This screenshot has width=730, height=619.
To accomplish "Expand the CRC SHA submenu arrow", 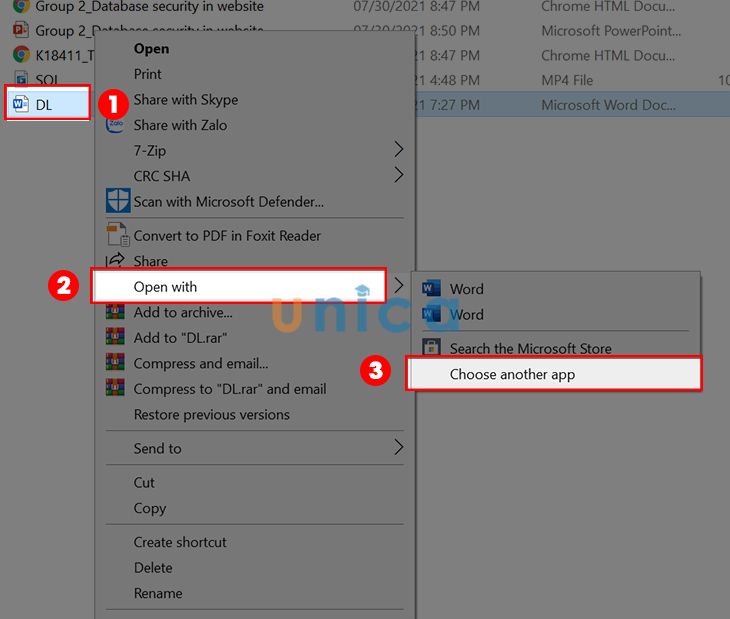I will point(399,175).
